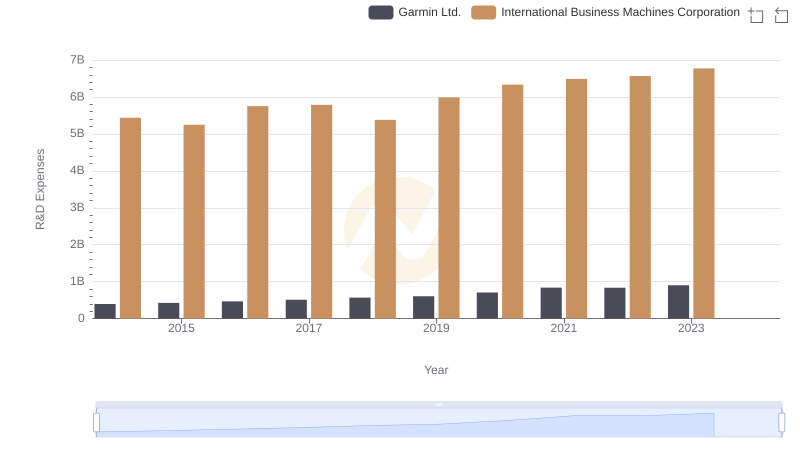This screenshot has width=800, height=461.
Task: Click the Garmin Ltd. dark legend swatch
Action: (x=381, y=12)
